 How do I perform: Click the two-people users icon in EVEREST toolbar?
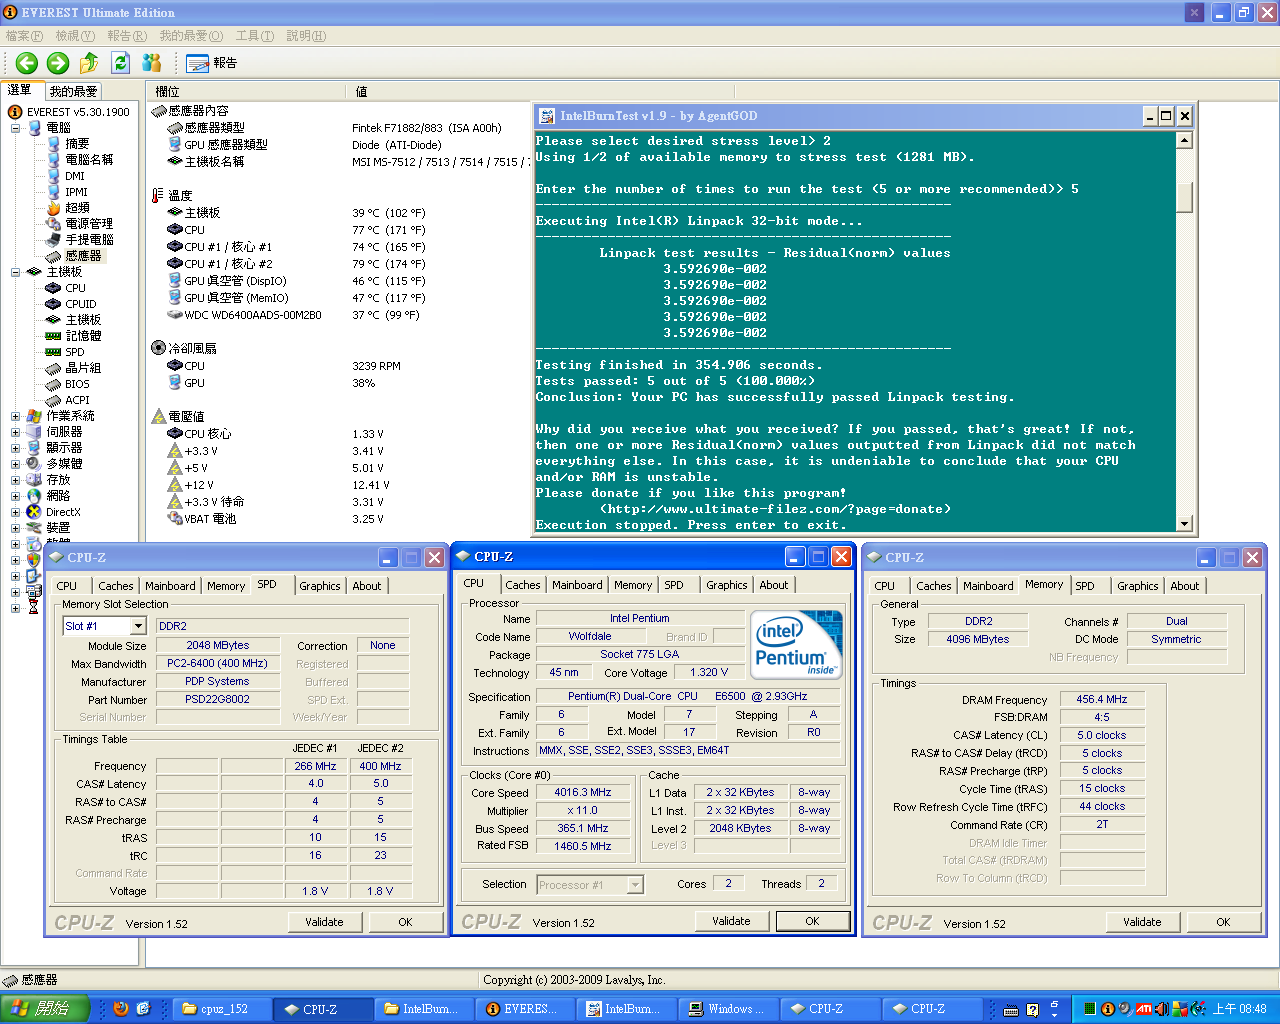pos(151,63)
